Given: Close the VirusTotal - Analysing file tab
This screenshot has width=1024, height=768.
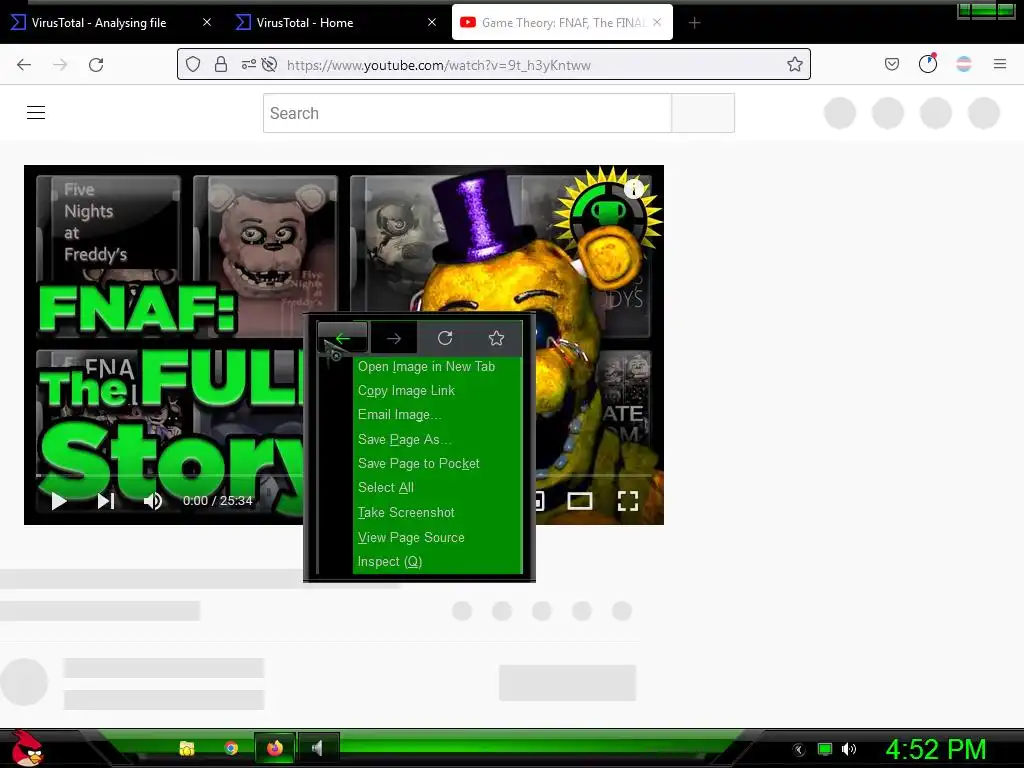Looking at the screenshot, I should click(x=207, y=22).
